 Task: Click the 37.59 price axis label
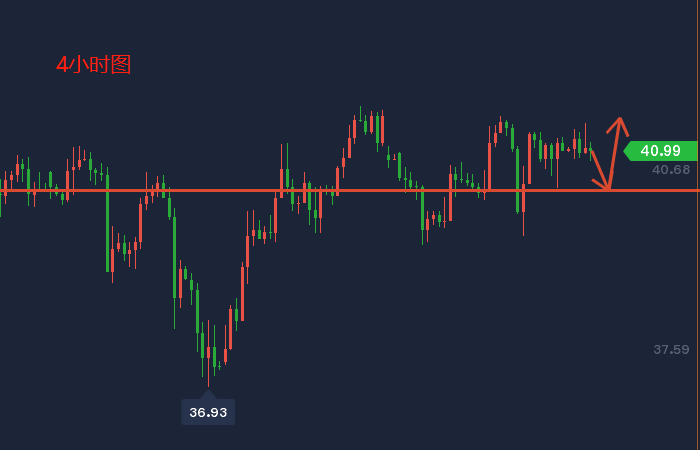point(671,349)
